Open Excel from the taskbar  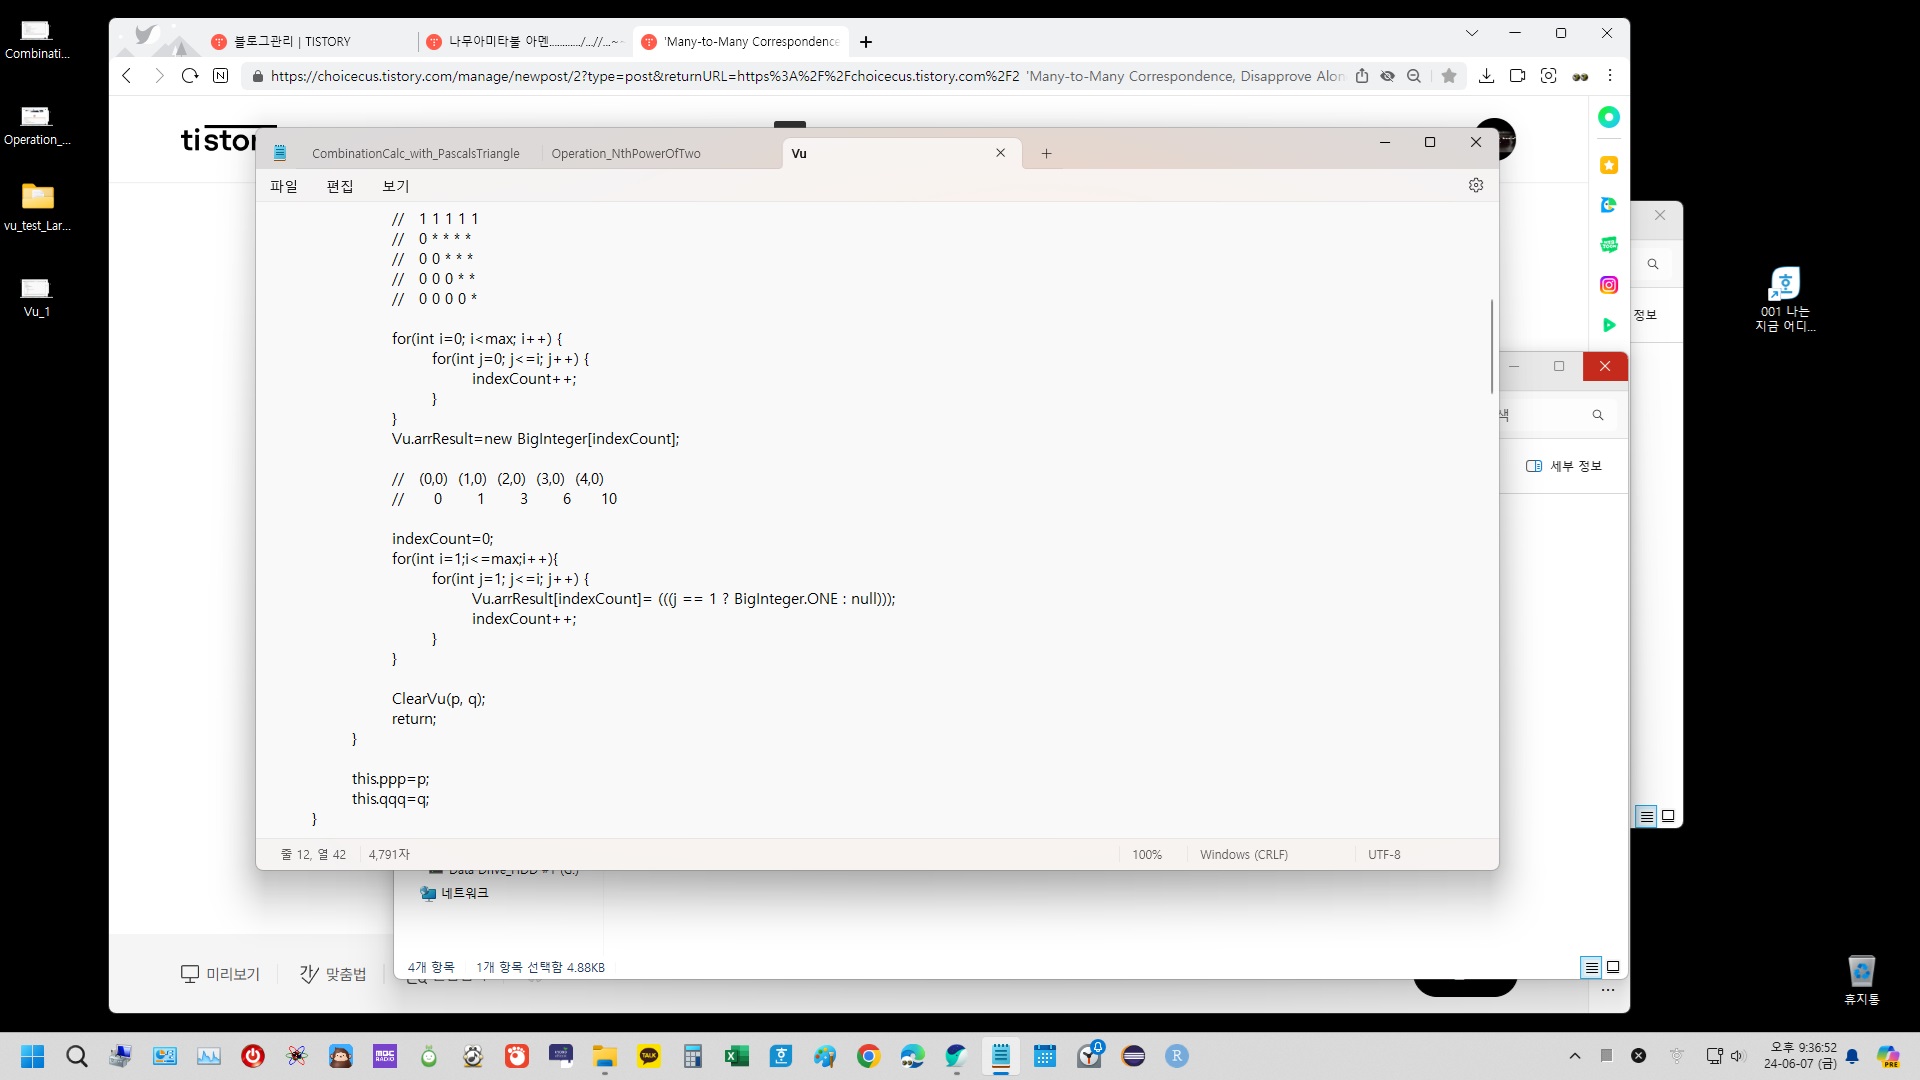click(x=736, y=1056)
